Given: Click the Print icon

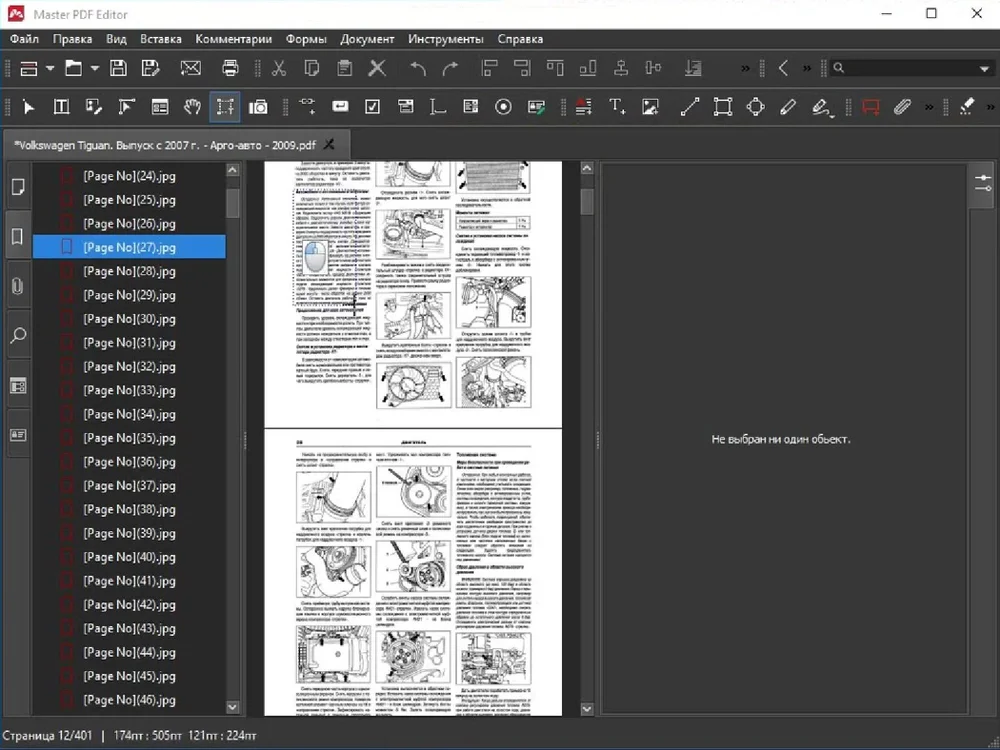Looking at the screenshot, I should tap(230, 68).
